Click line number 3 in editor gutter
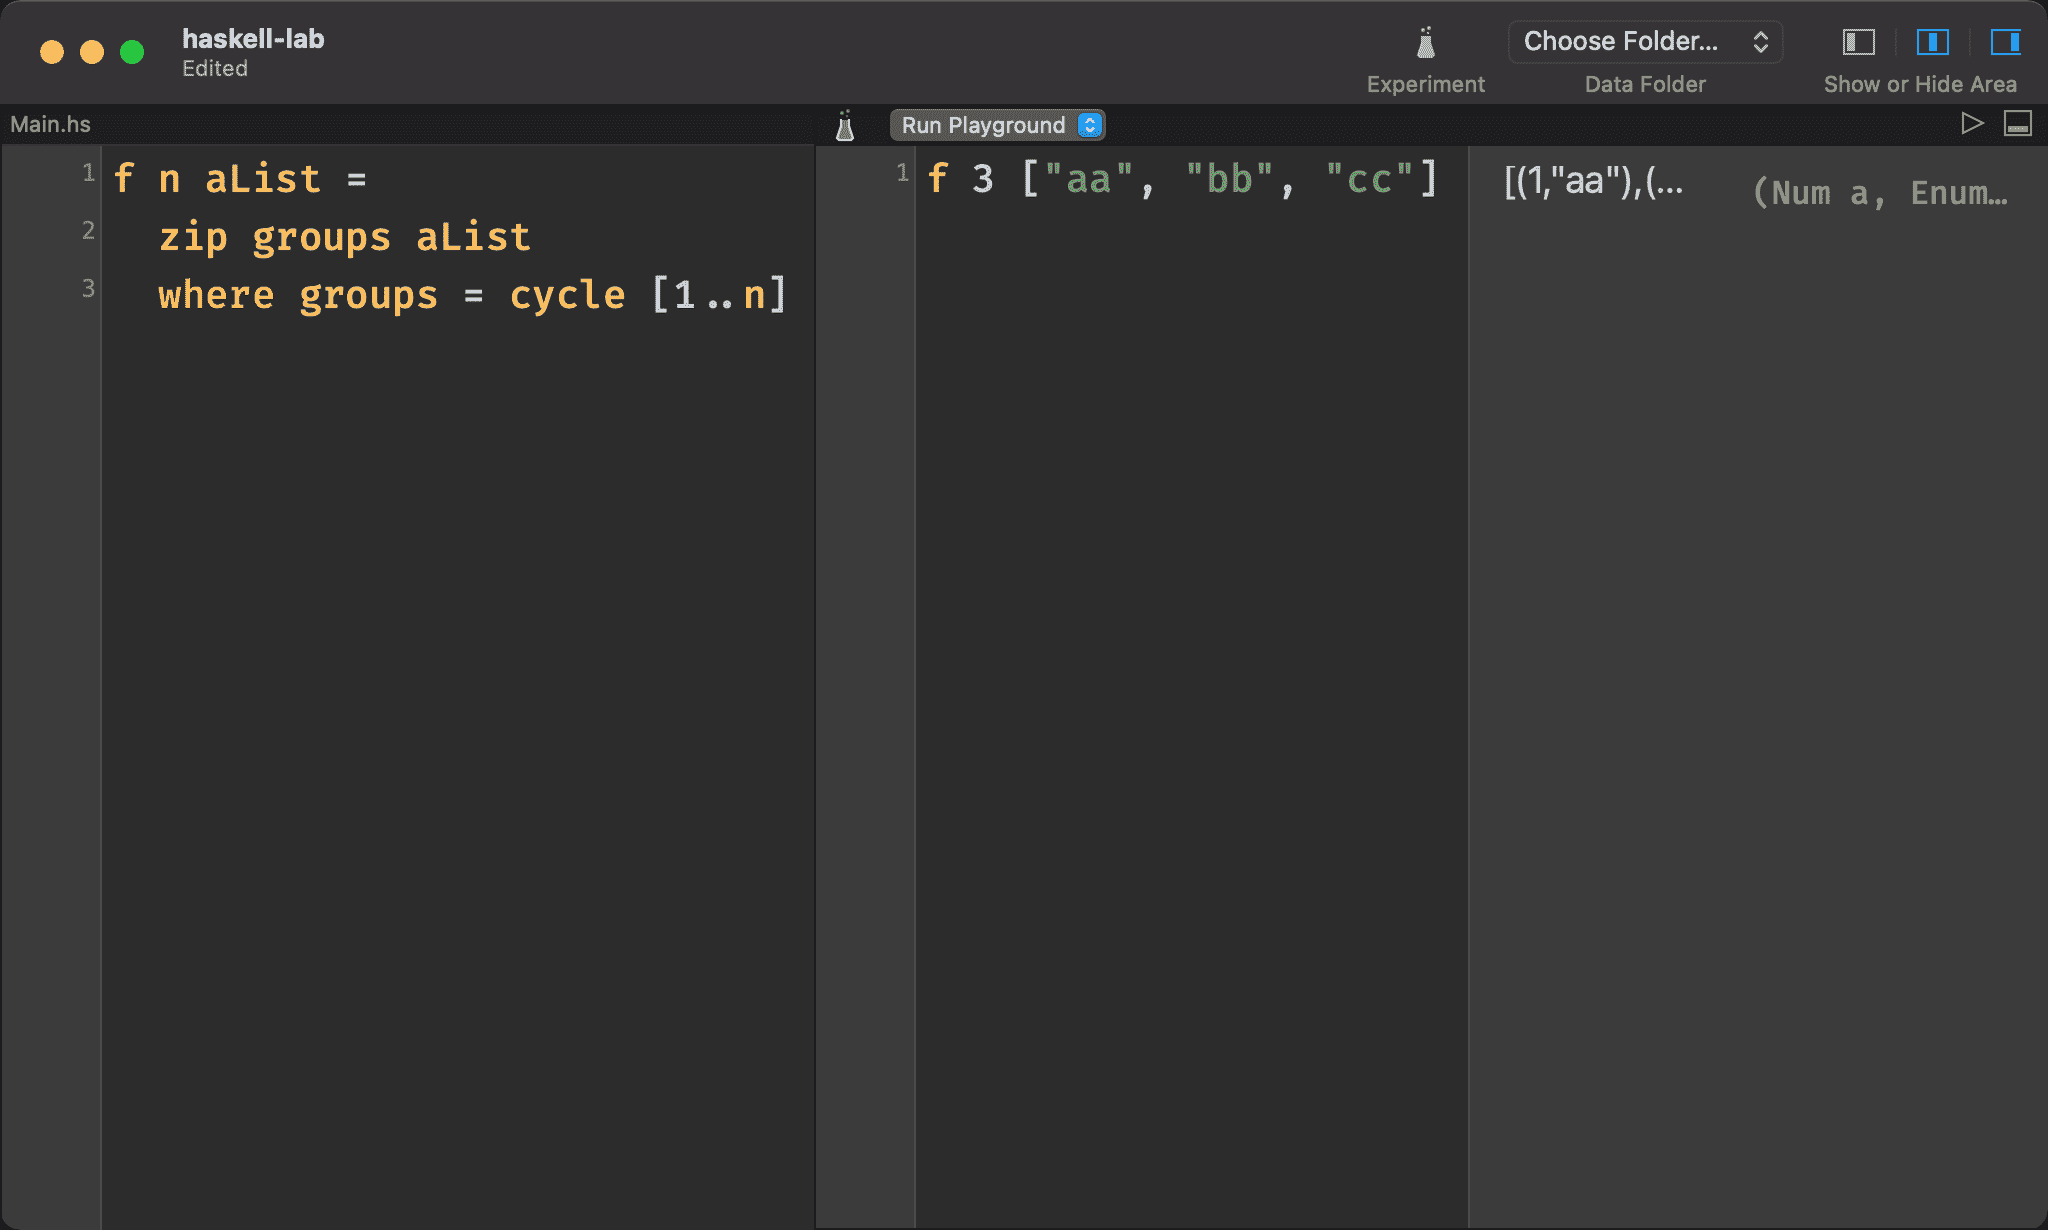2048x1230 pixels. (88, 288)
